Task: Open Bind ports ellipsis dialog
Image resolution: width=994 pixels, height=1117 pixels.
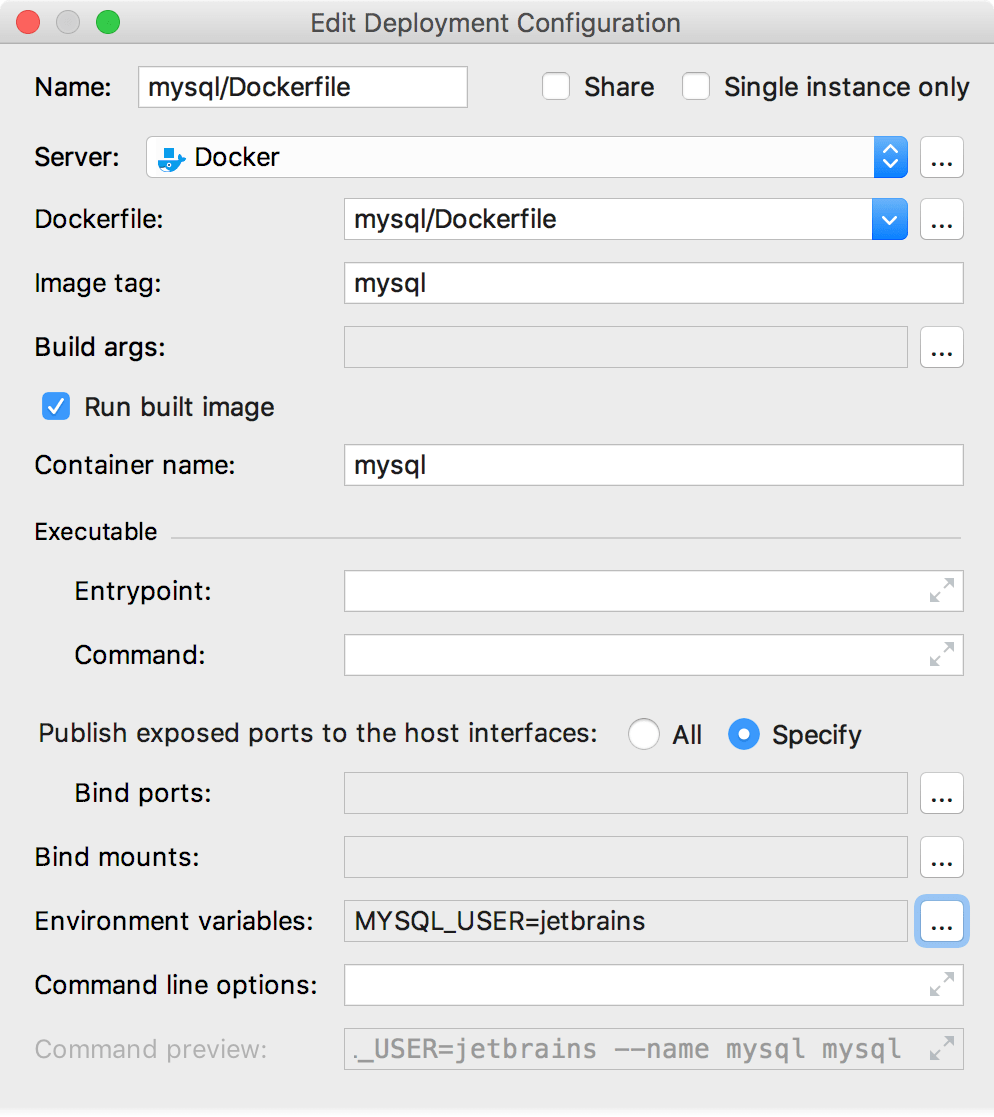Action: click(x=941, y=793)
